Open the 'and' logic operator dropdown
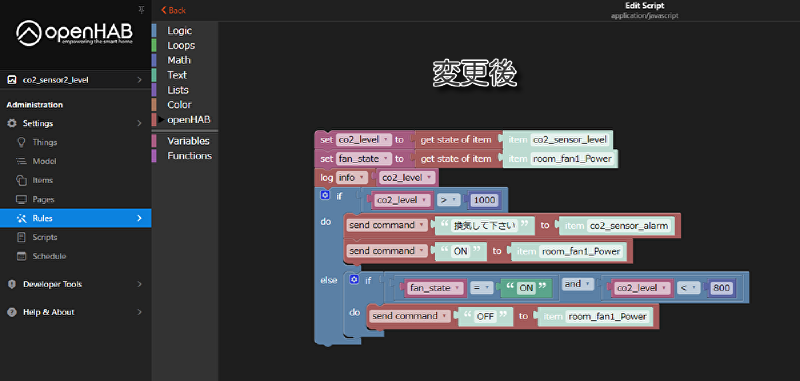The height and width of the screenshot is (381, 800). pyautogui.click(x=578, y=284)
